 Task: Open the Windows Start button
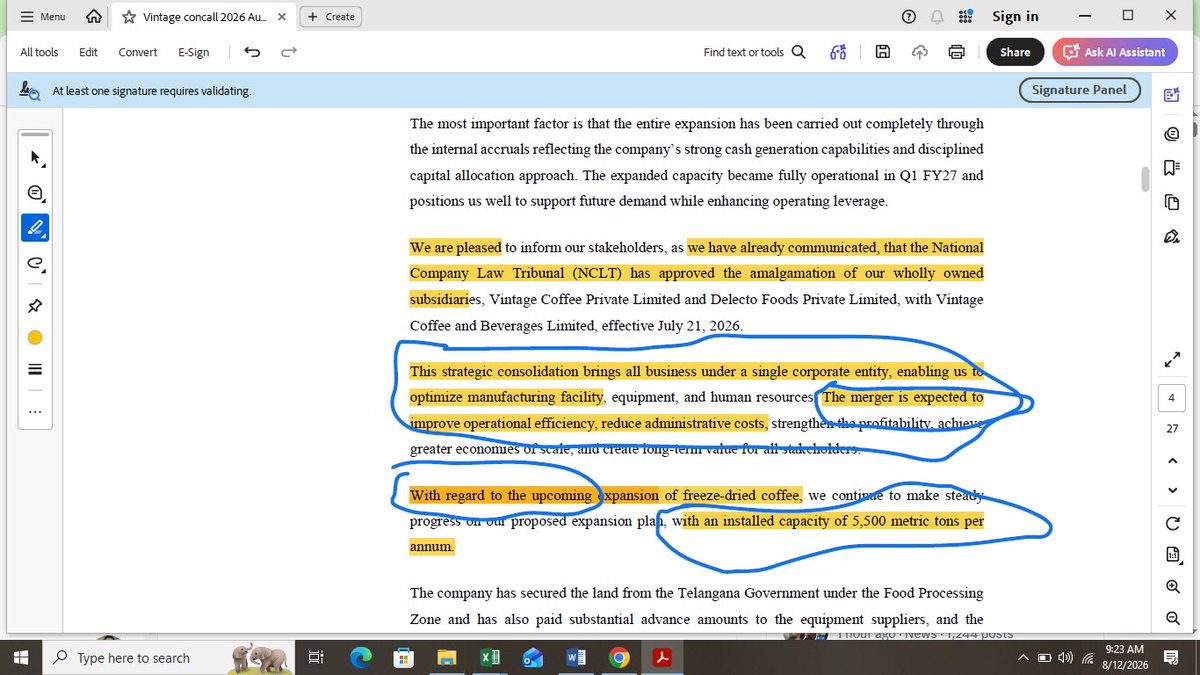coord(20,657)
